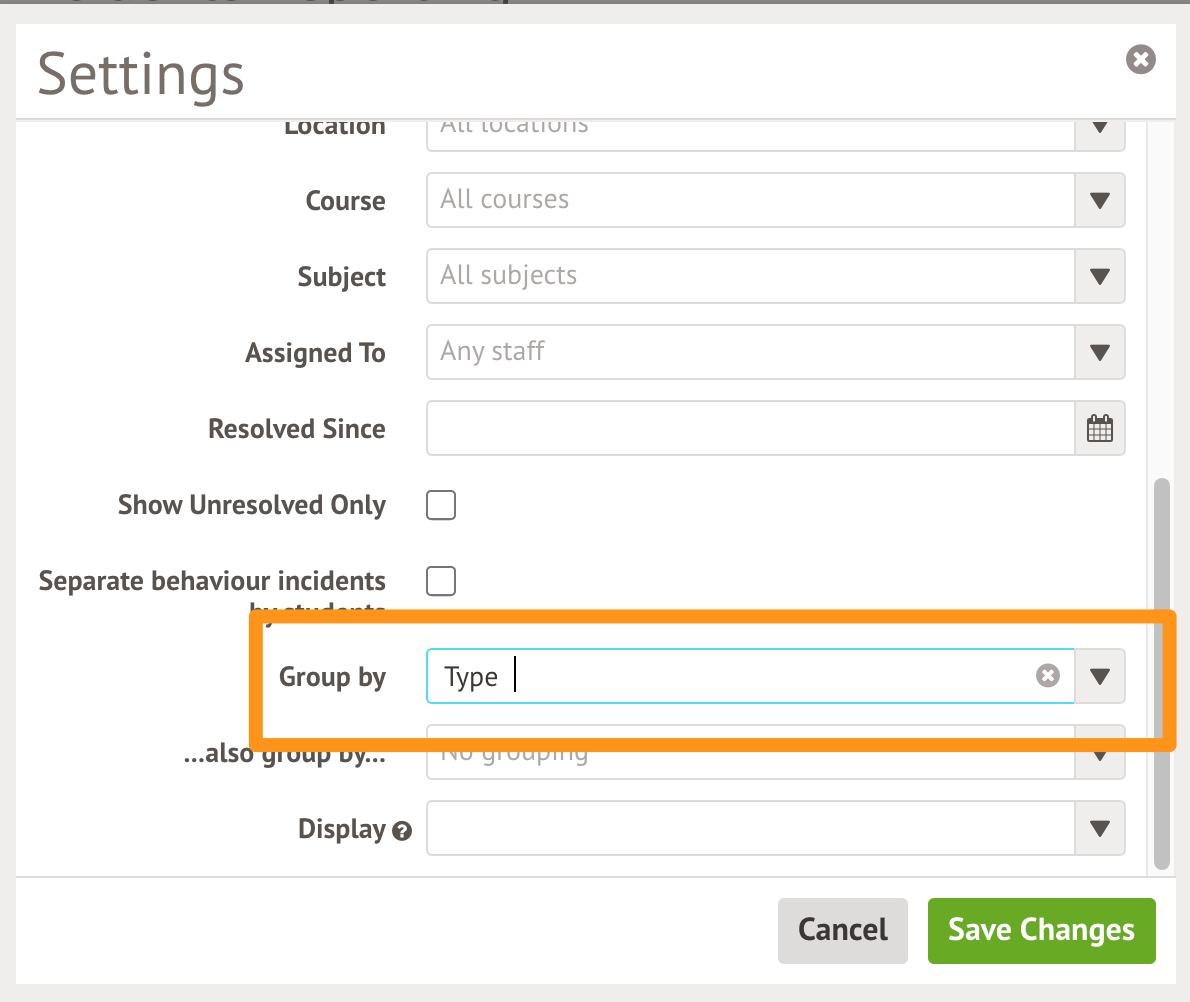Click the Resolved Since date field

750,429
